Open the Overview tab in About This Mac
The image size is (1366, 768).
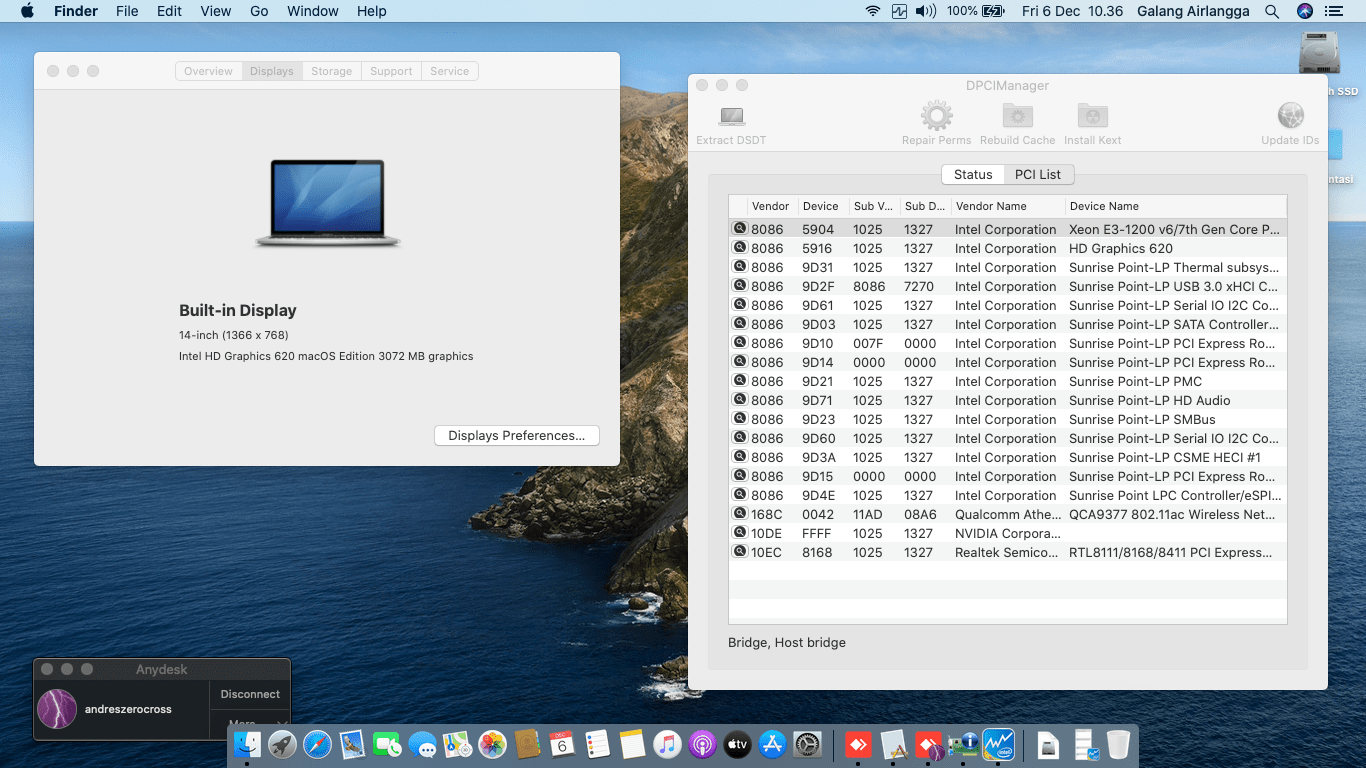coord(208,71)
